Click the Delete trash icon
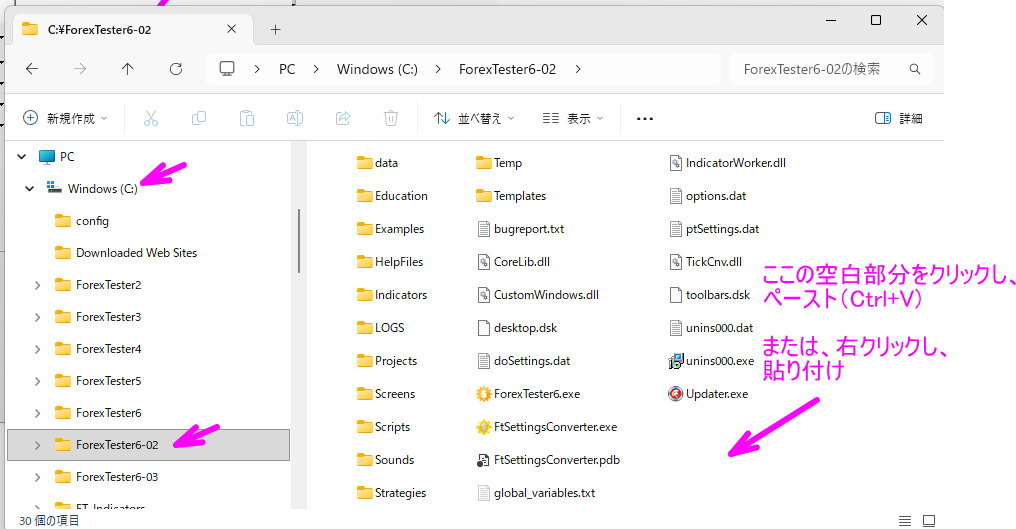 coord(391,118)
